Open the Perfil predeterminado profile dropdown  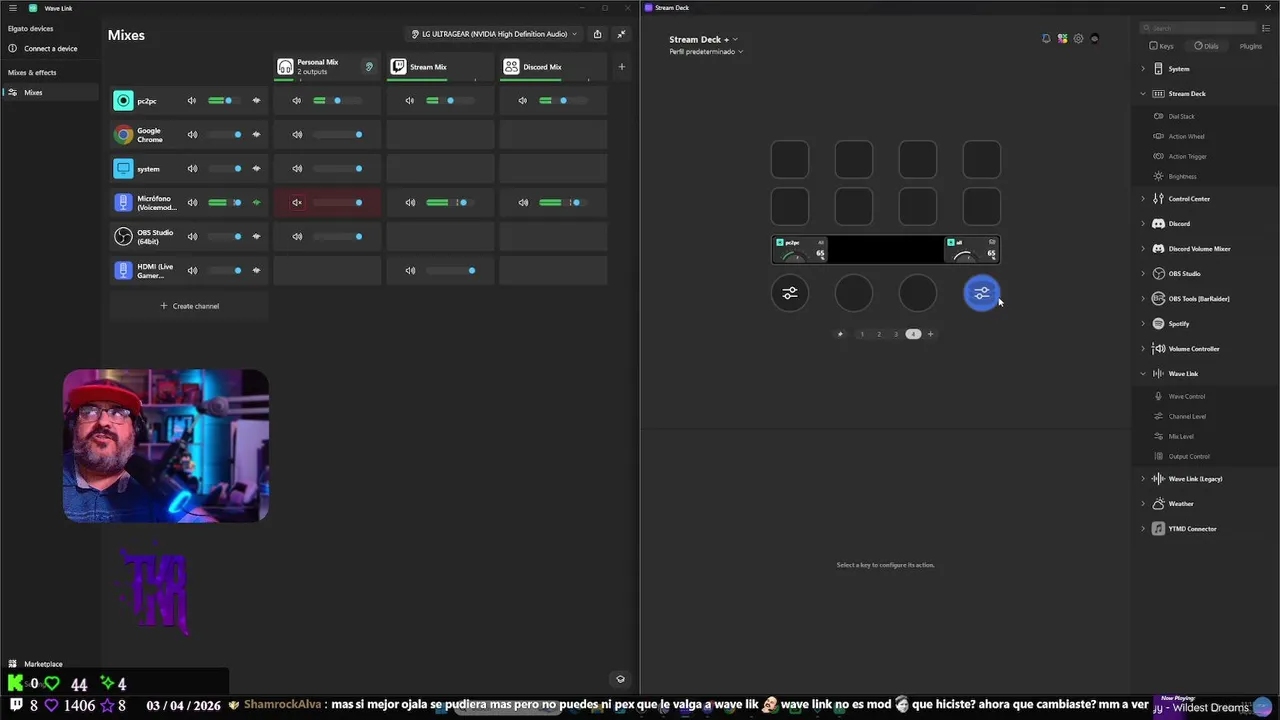(x=706, y=51)
